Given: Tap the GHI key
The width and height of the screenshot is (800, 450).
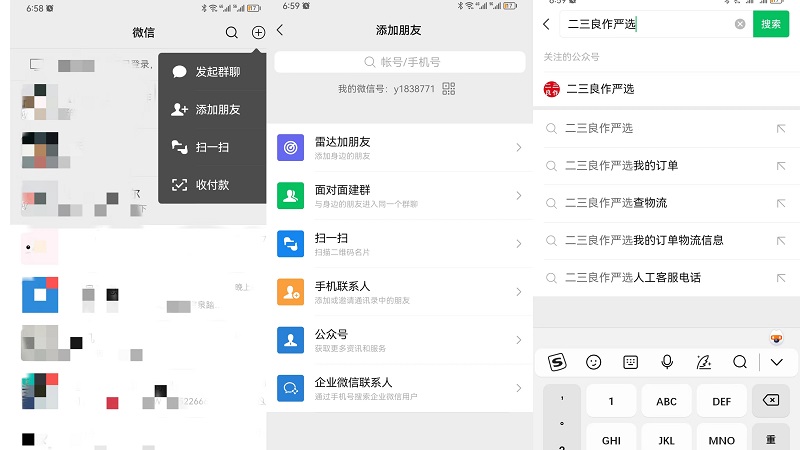Looking at the screenshot, I should point(611,438).
